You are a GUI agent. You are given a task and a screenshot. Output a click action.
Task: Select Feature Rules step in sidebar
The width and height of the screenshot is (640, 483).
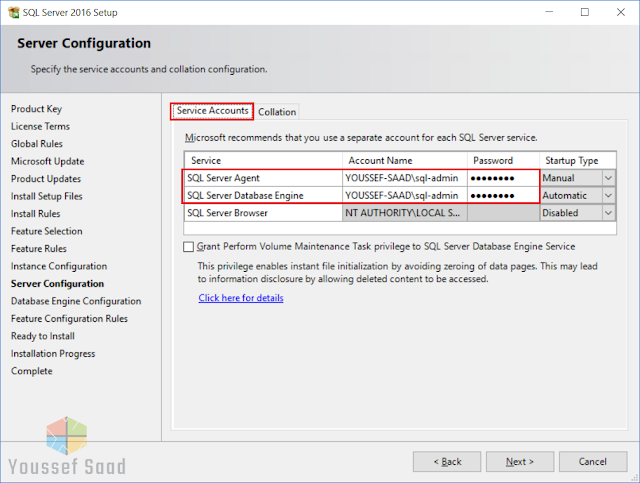coord(39,249)
